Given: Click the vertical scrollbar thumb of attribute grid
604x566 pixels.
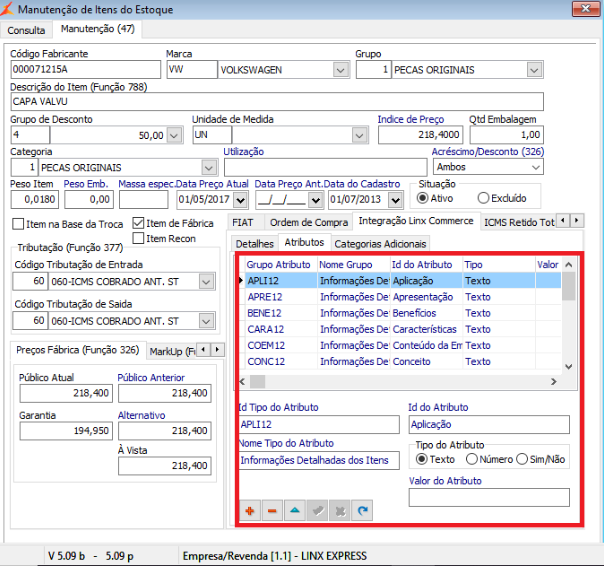Looking at the screenshot, I should pos(569,286).
